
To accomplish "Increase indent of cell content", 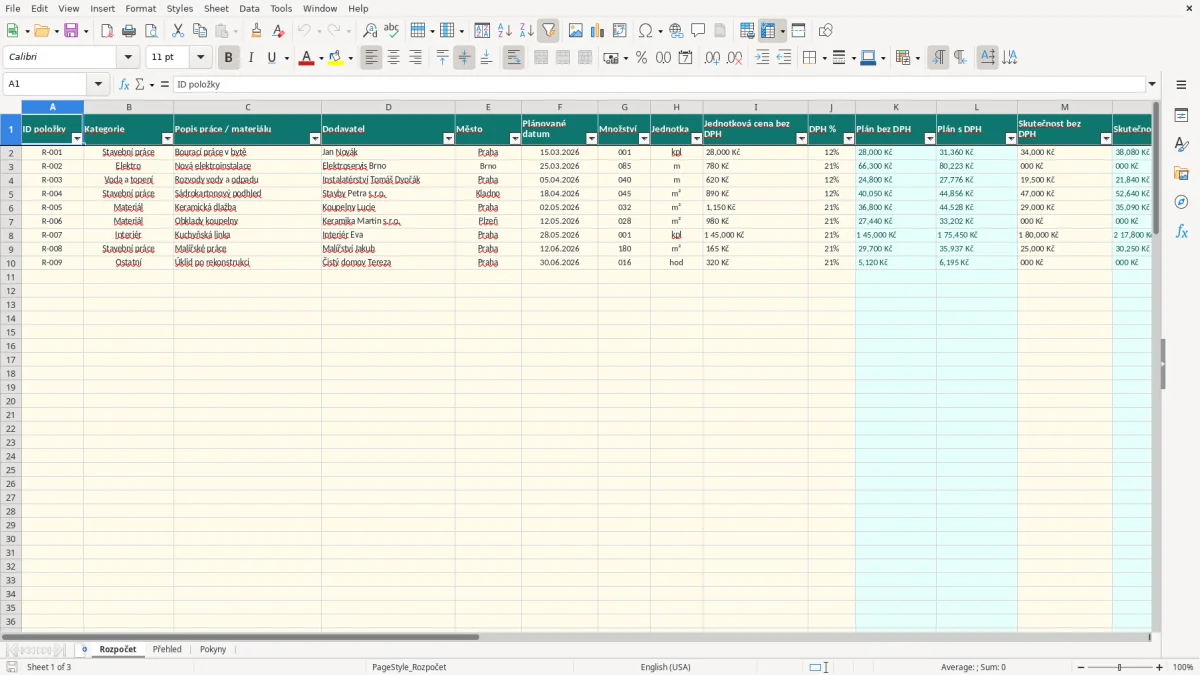I will [x=762, y=58].
